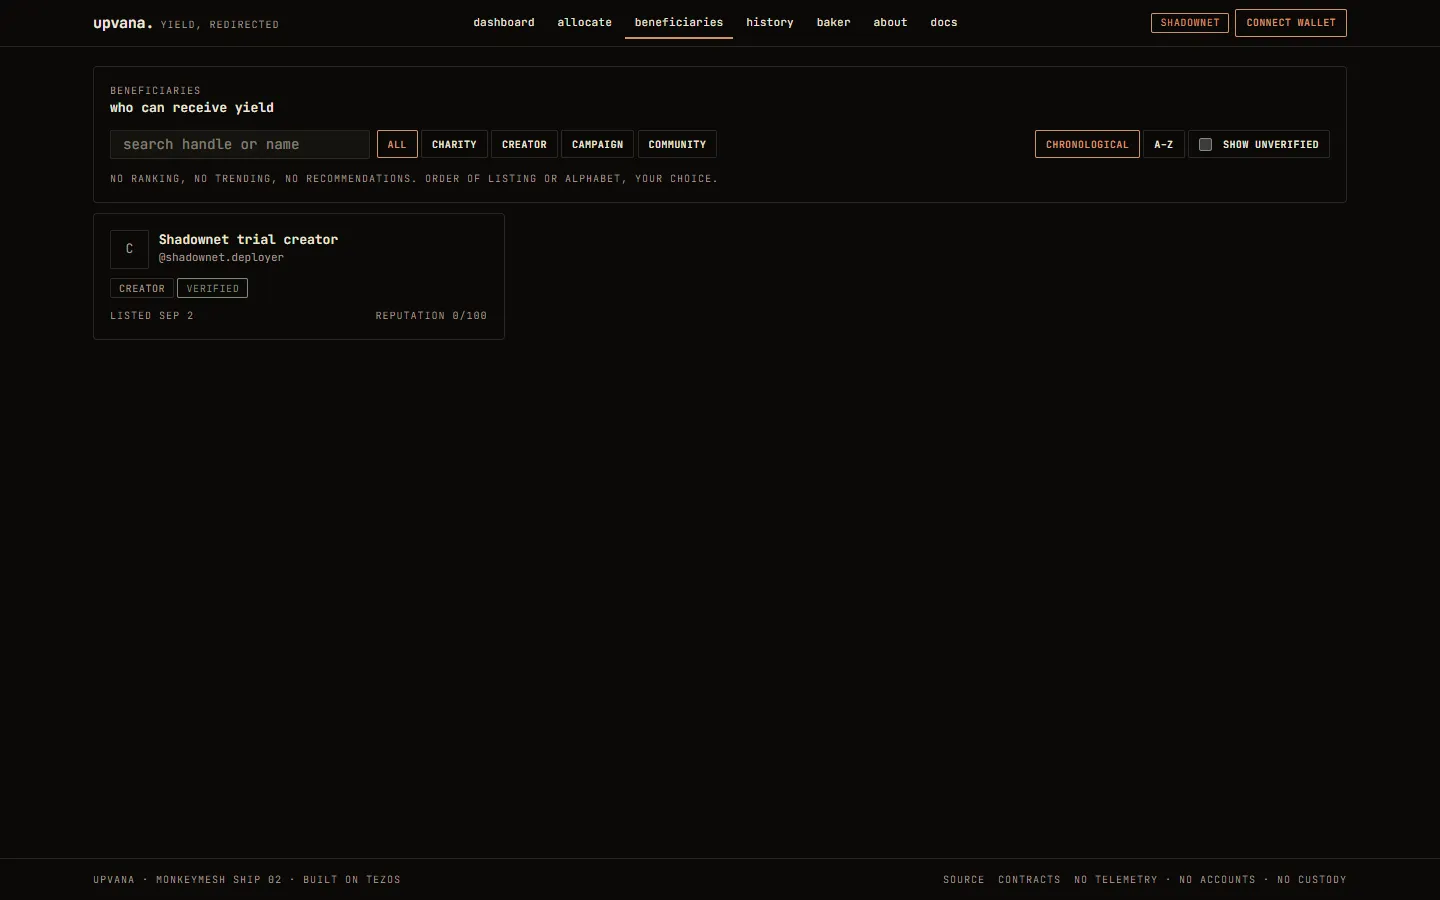The image size is (1440, 900).
Task: Select Chronological sort order
Action: tap(1087, 144)
